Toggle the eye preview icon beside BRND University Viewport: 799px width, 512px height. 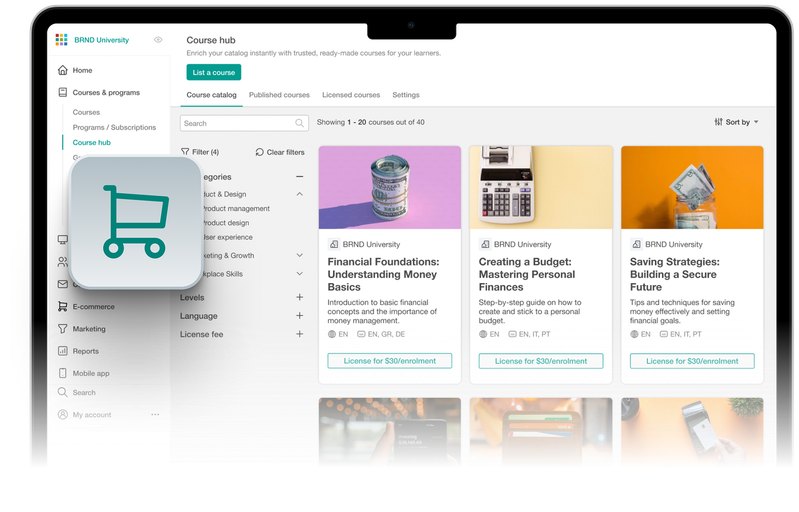(x=158, y=40)
